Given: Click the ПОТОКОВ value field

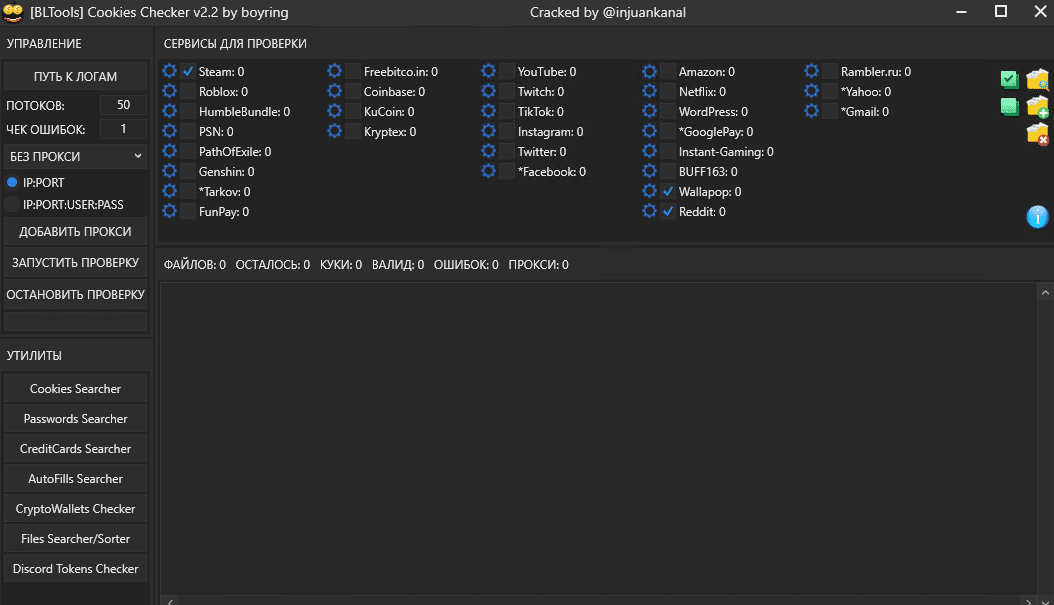Looking at the screenshot, I should point(123,105).
